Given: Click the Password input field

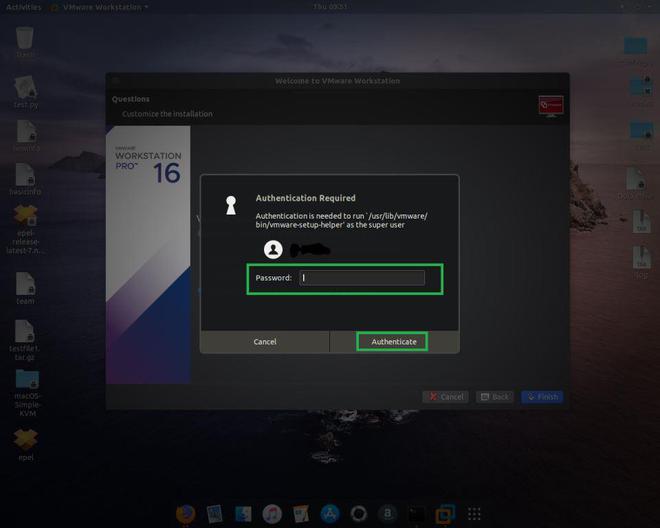Looking at the screenshot, I should [362, 278].
